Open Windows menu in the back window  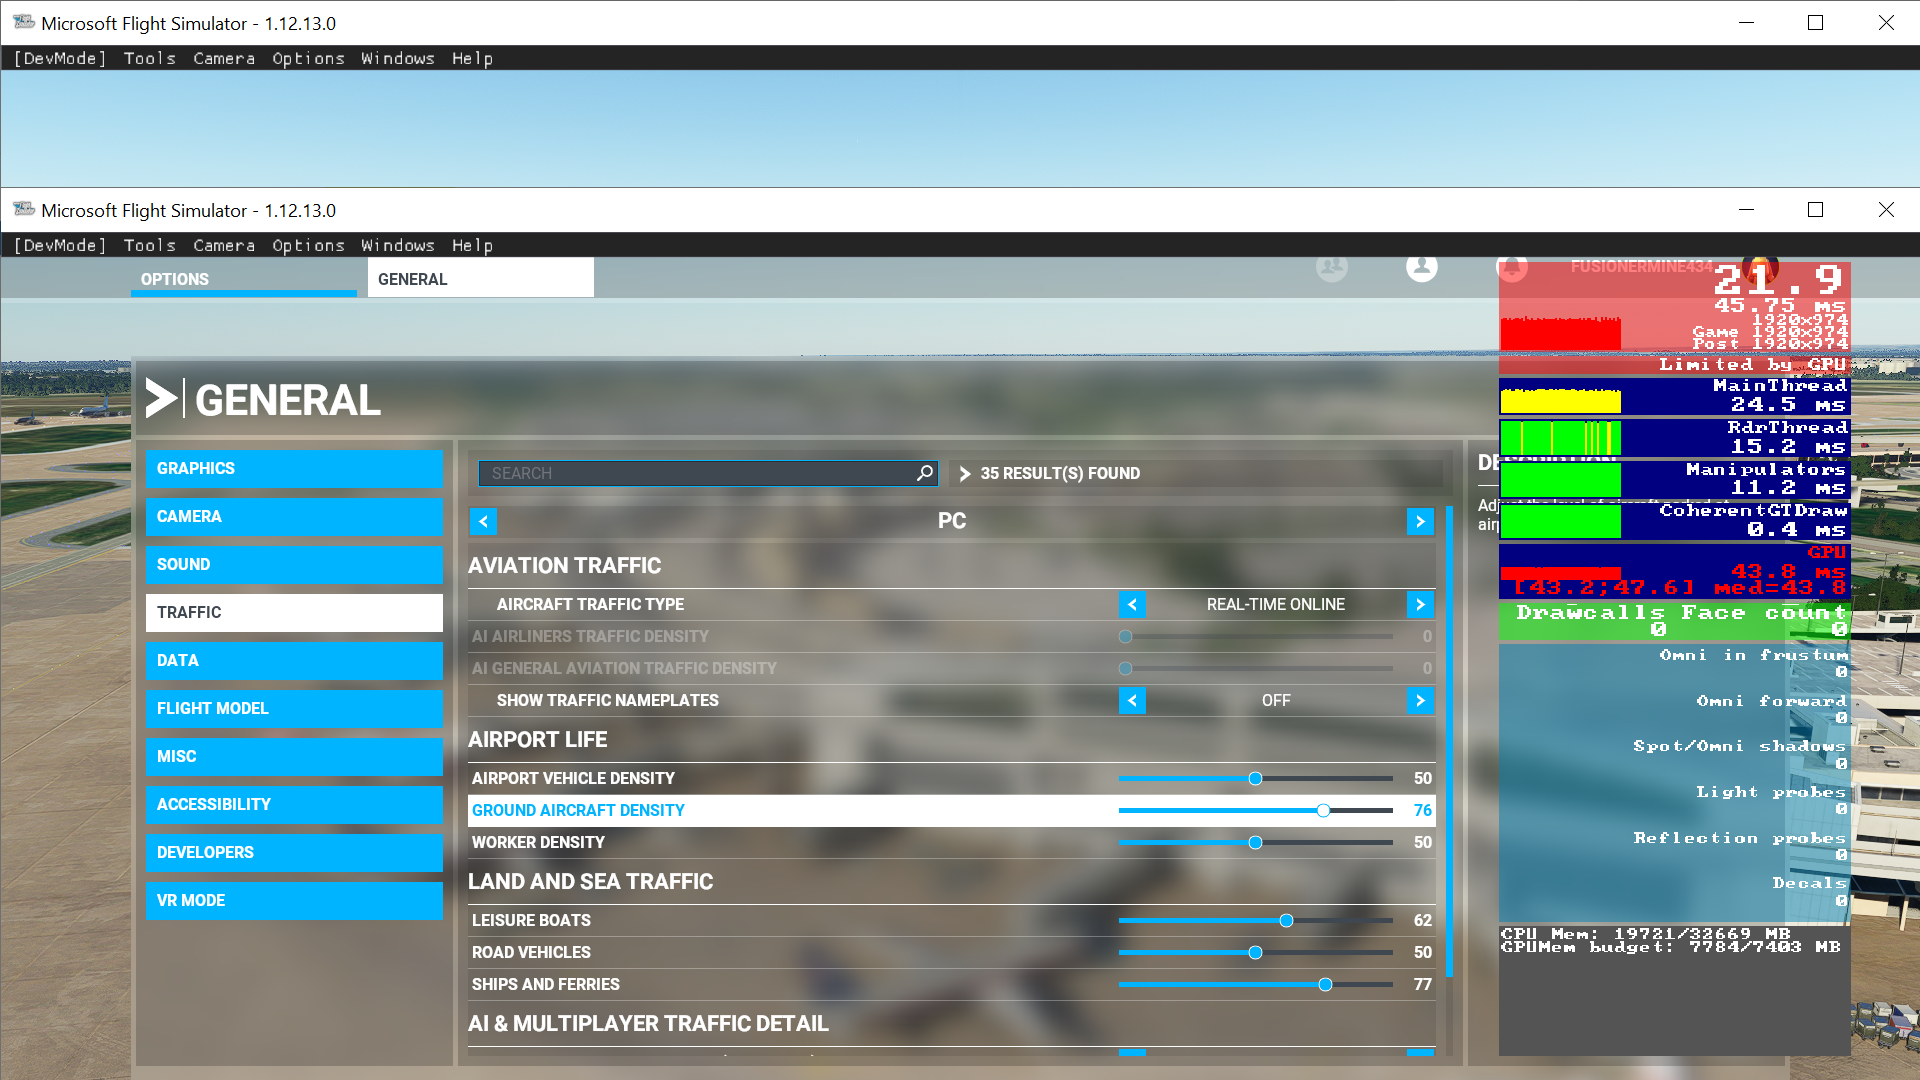tap(398, 59)
